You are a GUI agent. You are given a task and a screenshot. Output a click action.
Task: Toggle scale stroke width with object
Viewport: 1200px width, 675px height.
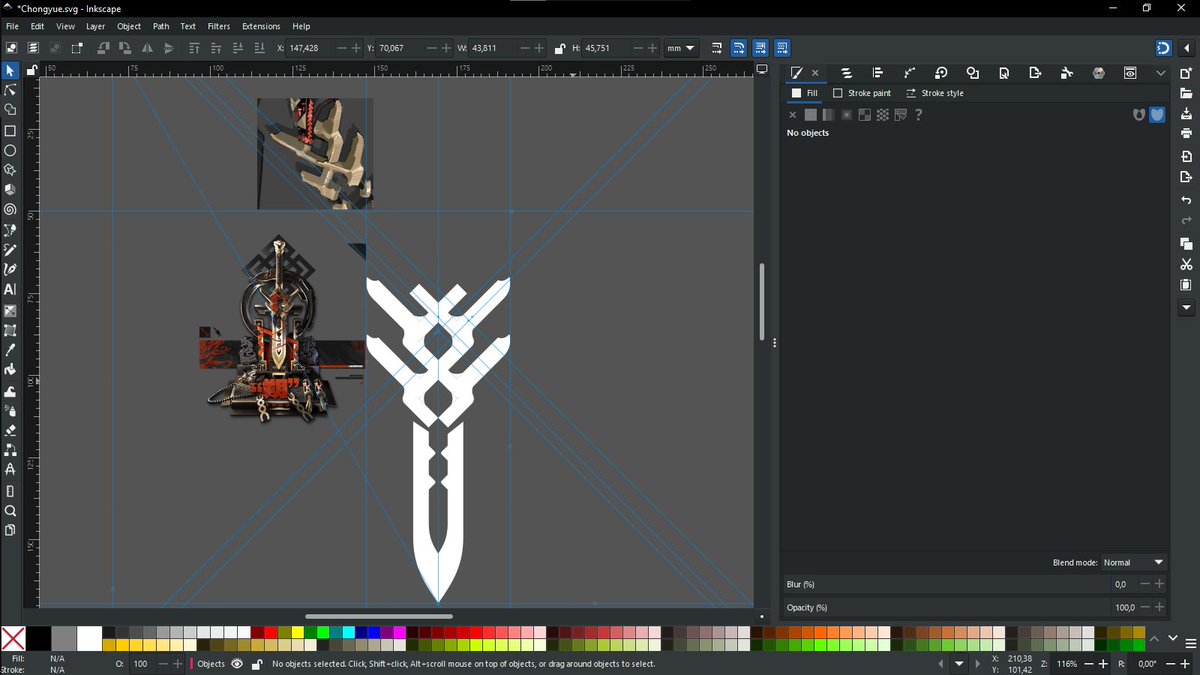tap(717, 48)
